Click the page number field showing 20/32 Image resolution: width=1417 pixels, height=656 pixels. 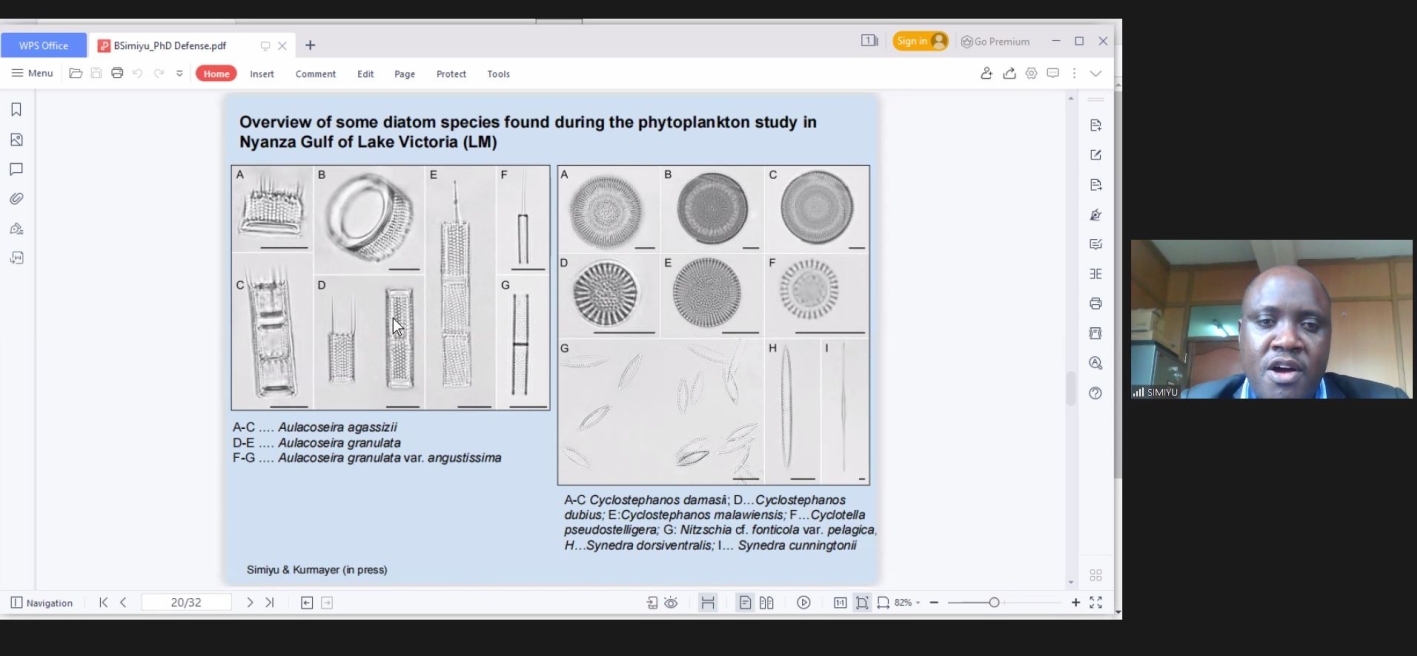point(186,603)
